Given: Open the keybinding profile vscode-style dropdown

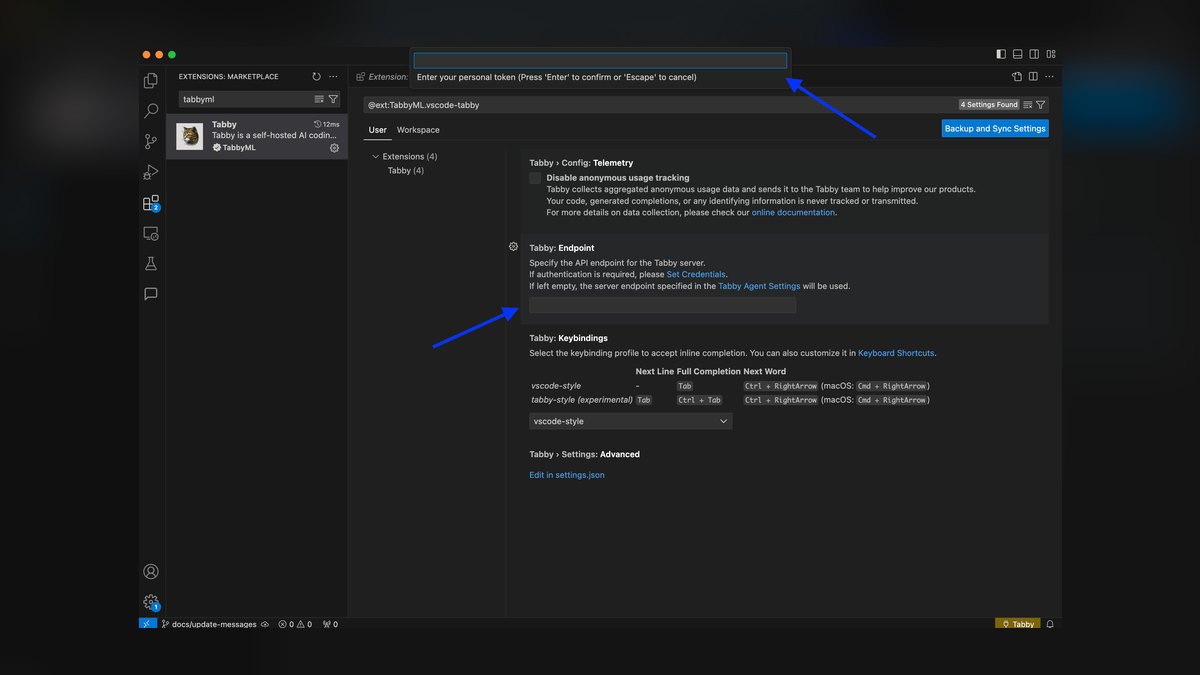Looking at the screenshot, I should tap(630, 422).
